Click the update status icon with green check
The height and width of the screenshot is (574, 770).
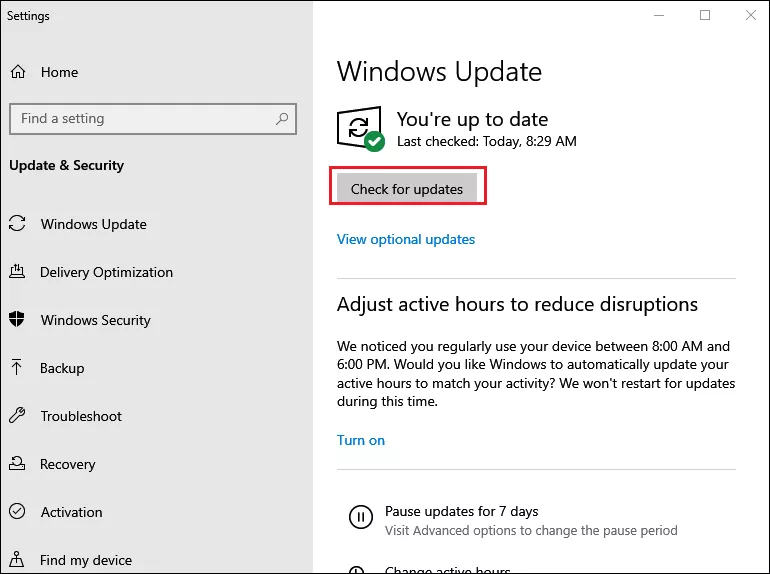coord(361,129)
